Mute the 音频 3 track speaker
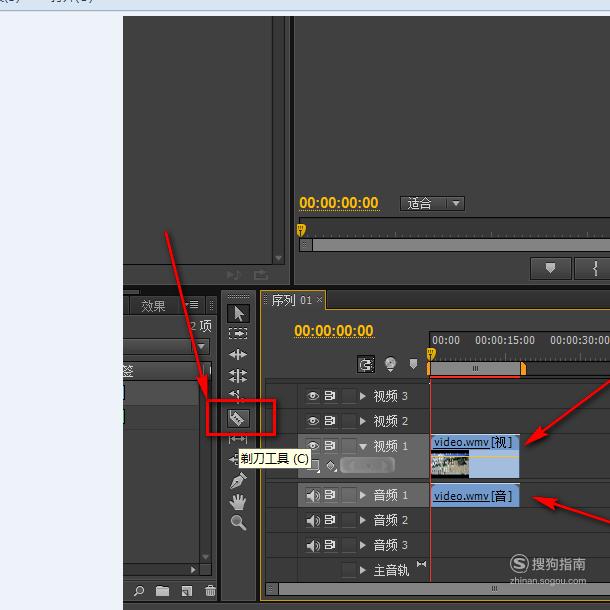This screenshot has width=610, height=610. tap(313, 545)
